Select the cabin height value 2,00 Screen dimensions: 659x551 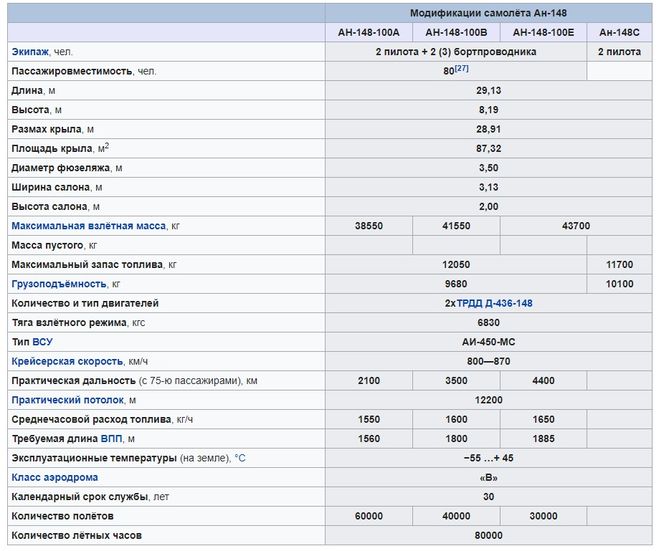pyautogui.click(x=488, y=206)
